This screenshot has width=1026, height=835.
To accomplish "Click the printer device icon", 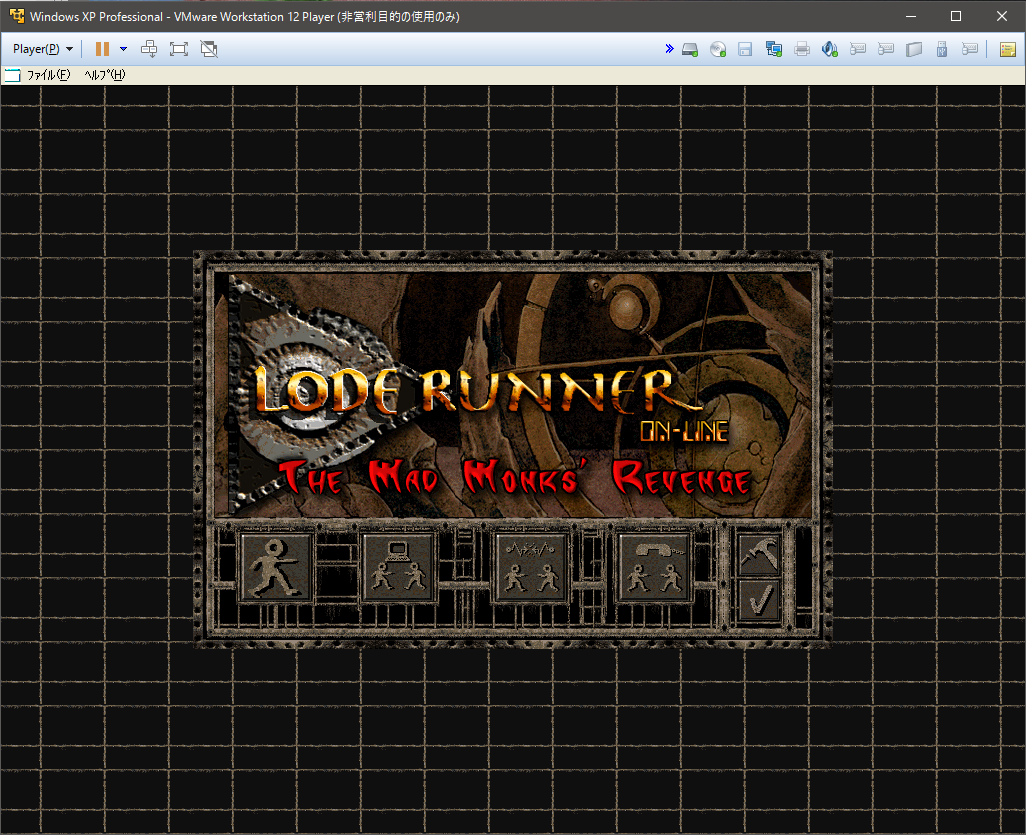I will (802, 49).
